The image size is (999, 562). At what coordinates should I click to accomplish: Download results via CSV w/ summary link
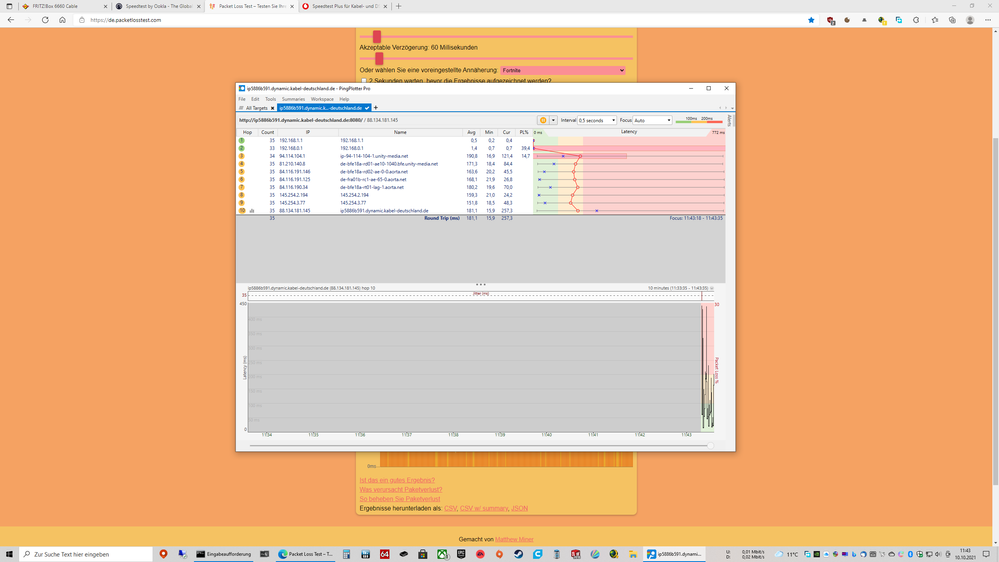pos(484,508)
